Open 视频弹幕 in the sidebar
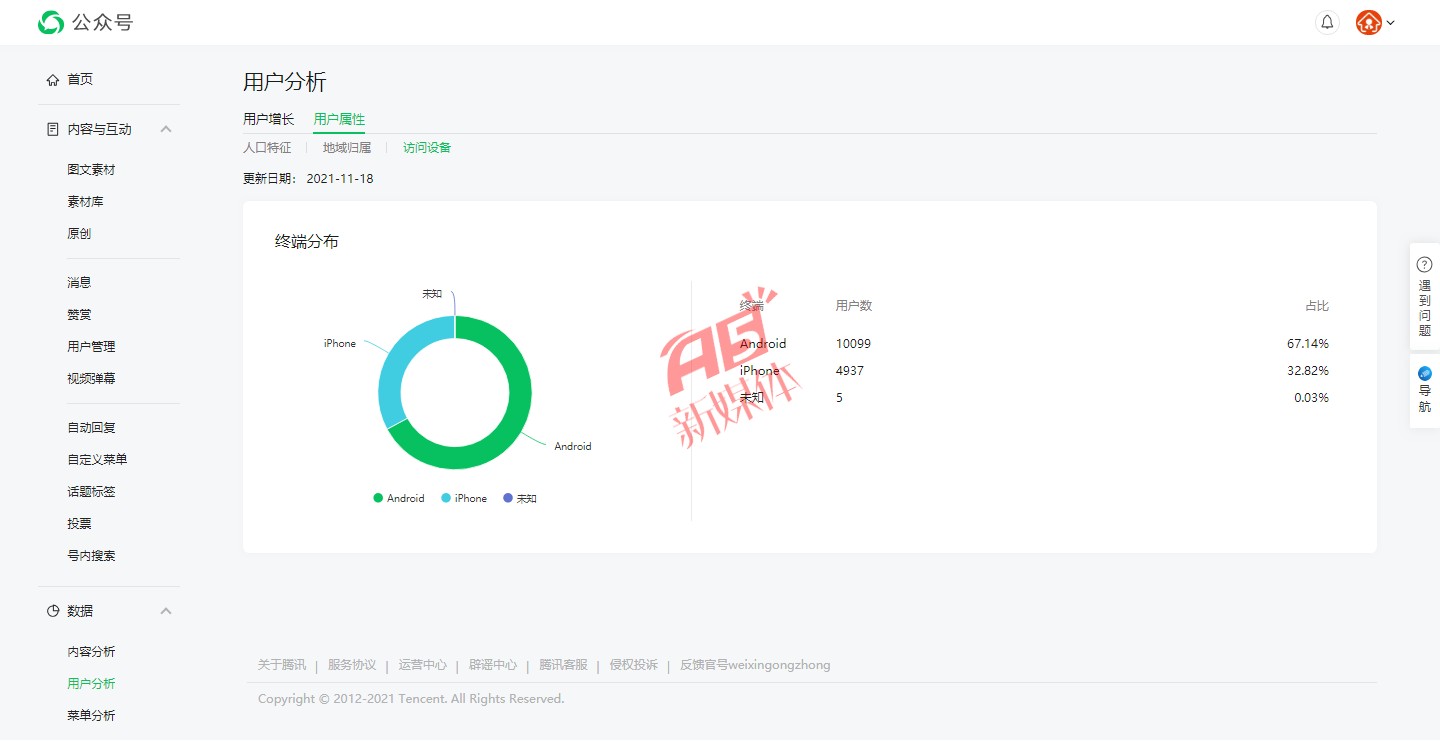 (x=91, y=379)
